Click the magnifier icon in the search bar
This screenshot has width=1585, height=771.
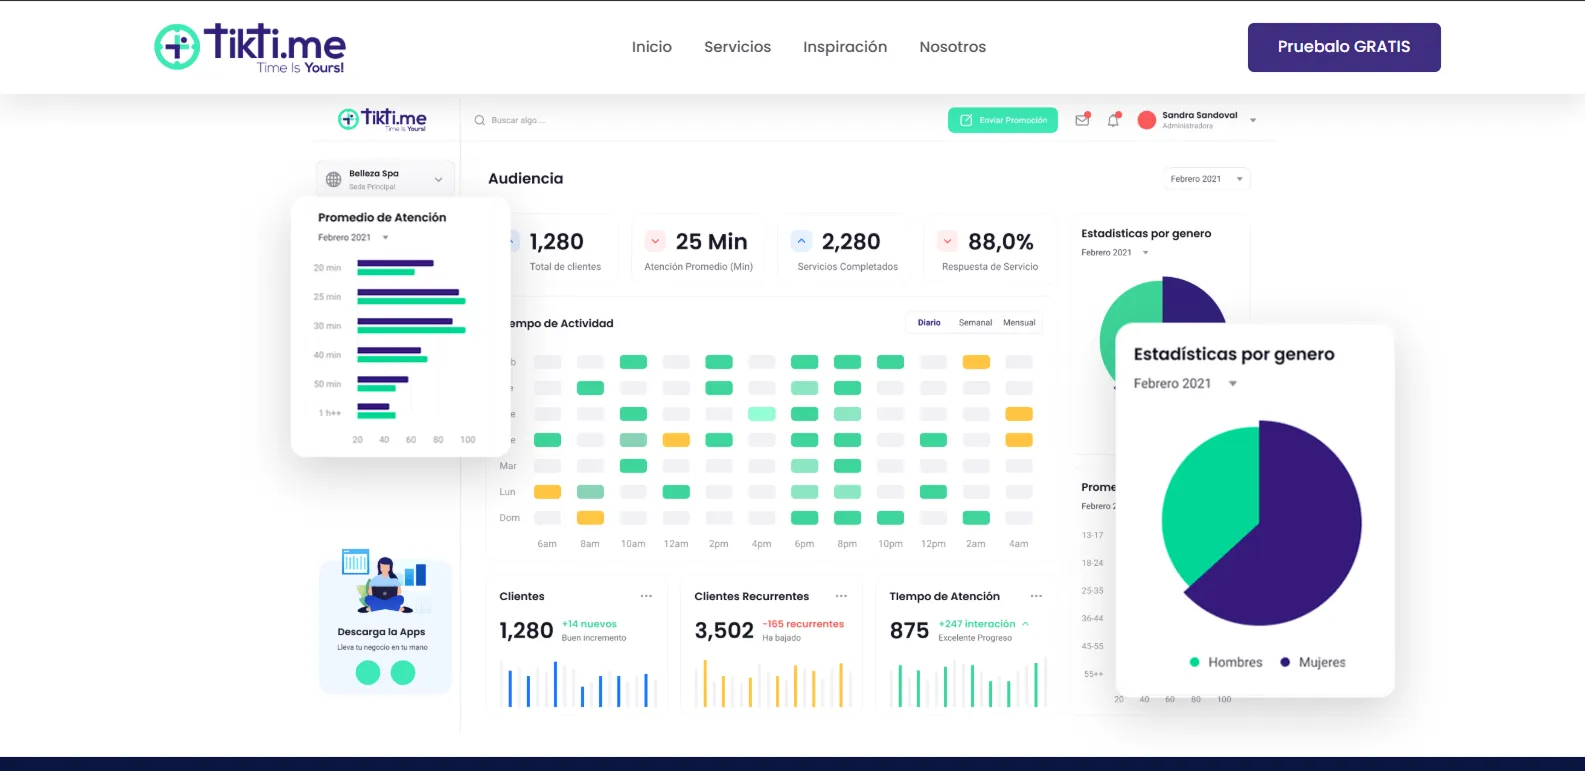point(479,120)
